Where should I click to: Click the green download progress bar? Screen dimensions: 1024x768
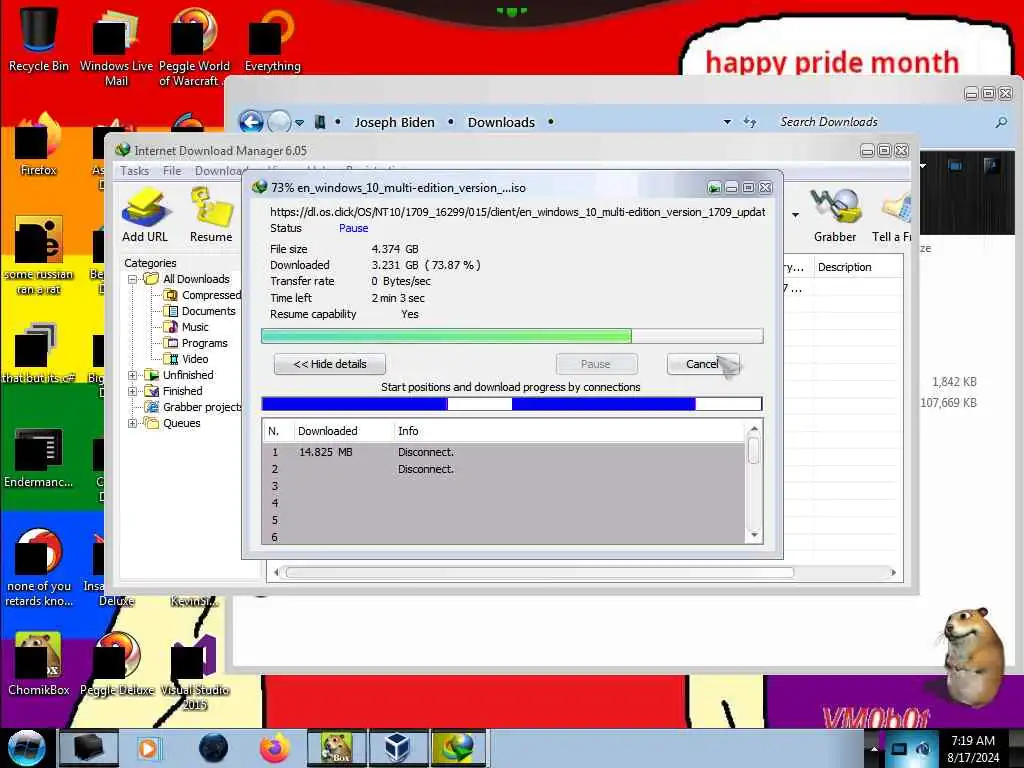(512, 336)
